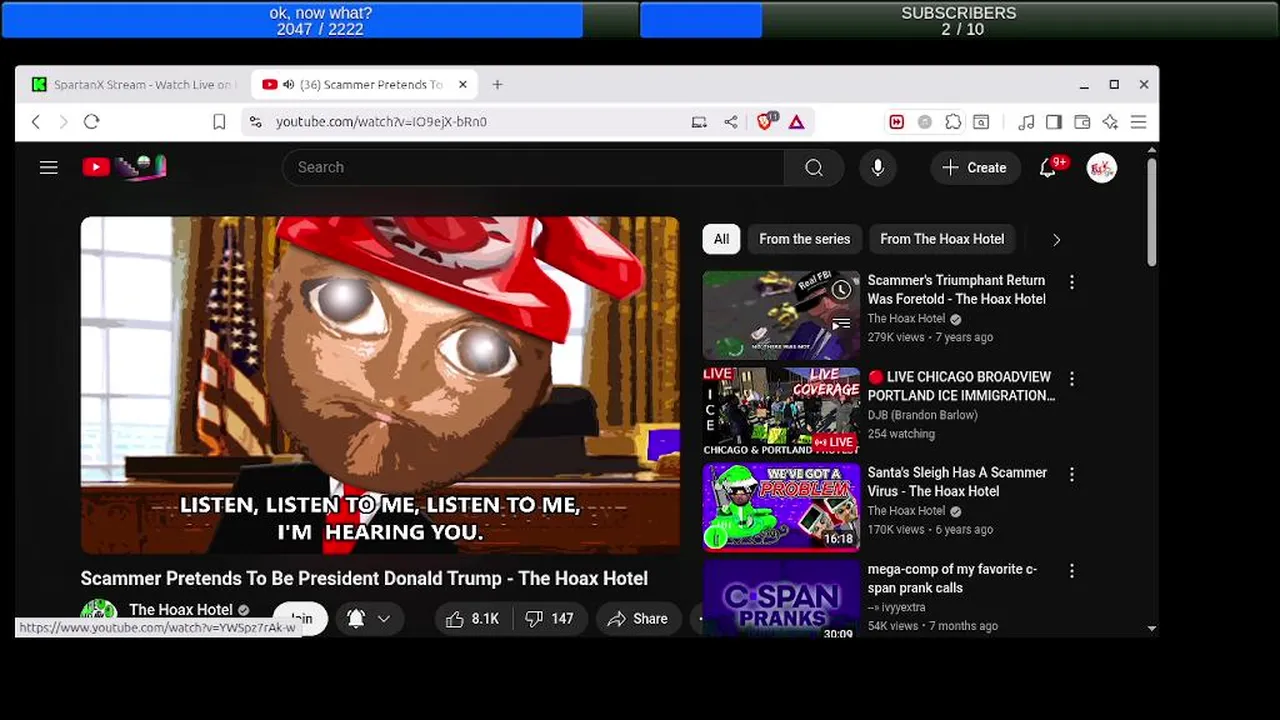The width and height of the screenshot is (1280, 720).
Task: Open the LIVE CHICAGO BROADVIEW thumbnail
Action: click(781, 411)
